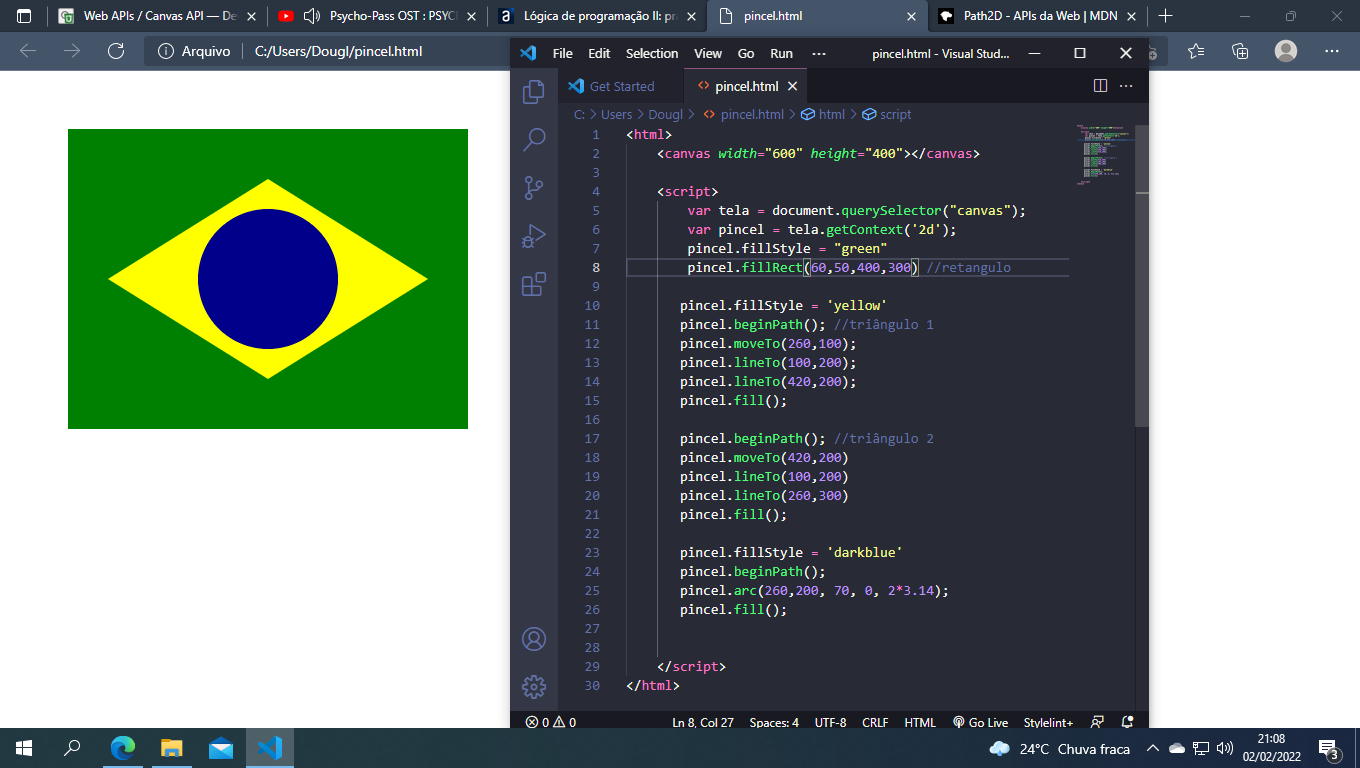Open errors and warnings in status bar
Screen dimensions: 1360x768
point(551,722)
